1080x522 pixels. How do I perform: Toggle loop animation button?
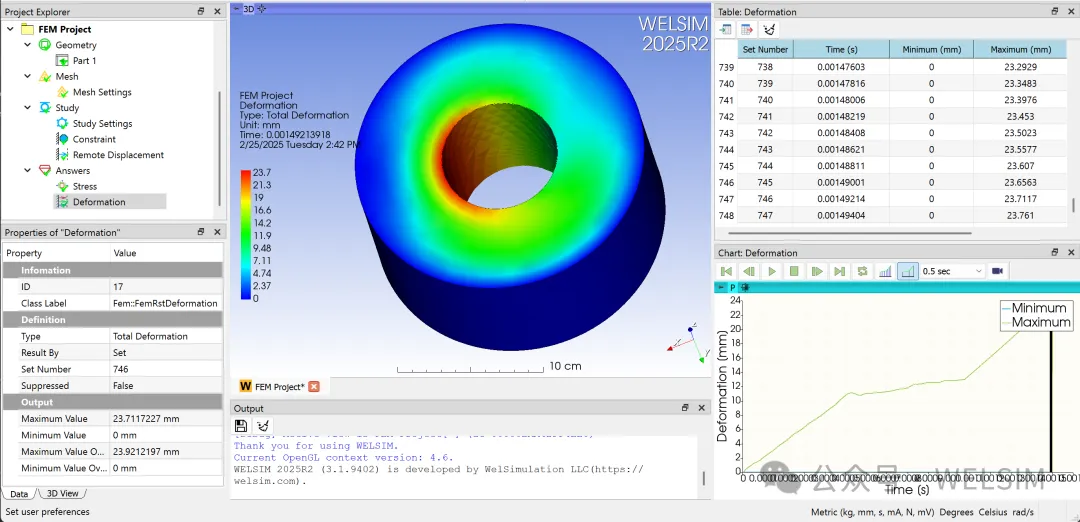(862, 271)
